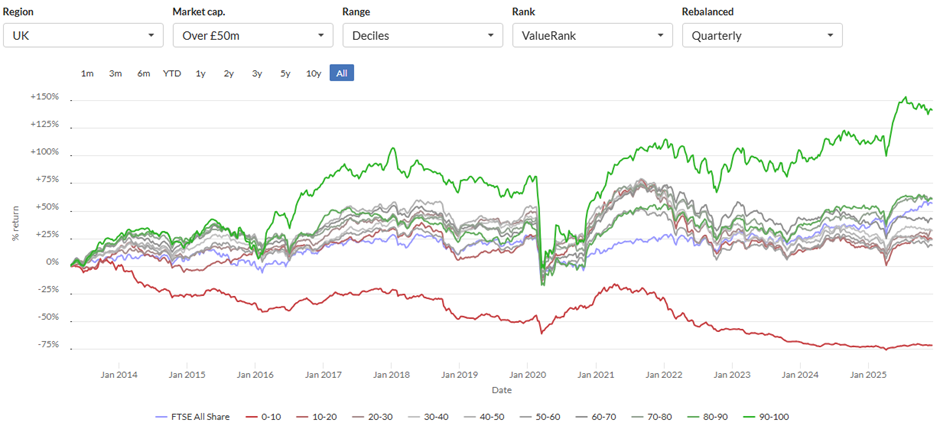This screenshot has width=940, height=426.
Task: Open the Market cap. dropdown showing Over £50m
Action: [253, 35]
